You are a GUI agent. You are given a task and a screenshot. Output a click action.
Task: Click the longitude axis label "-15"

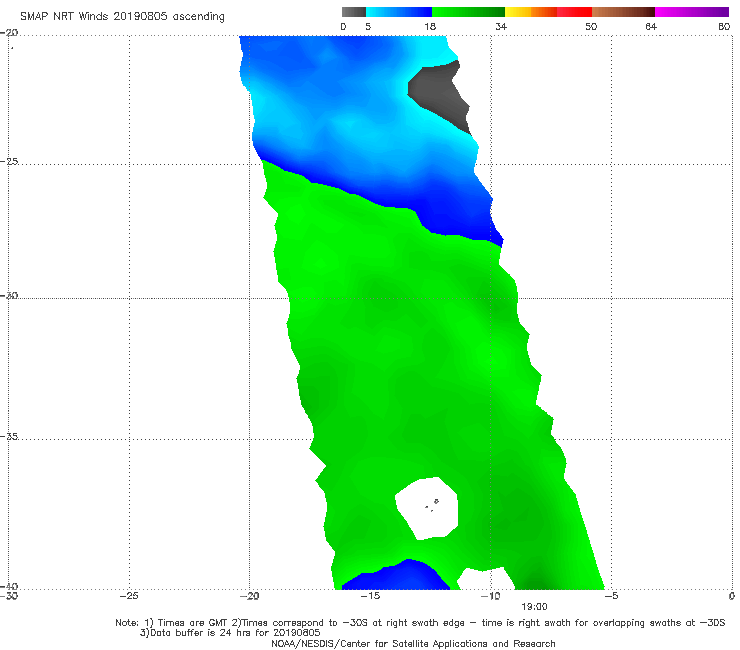[370, 596]
